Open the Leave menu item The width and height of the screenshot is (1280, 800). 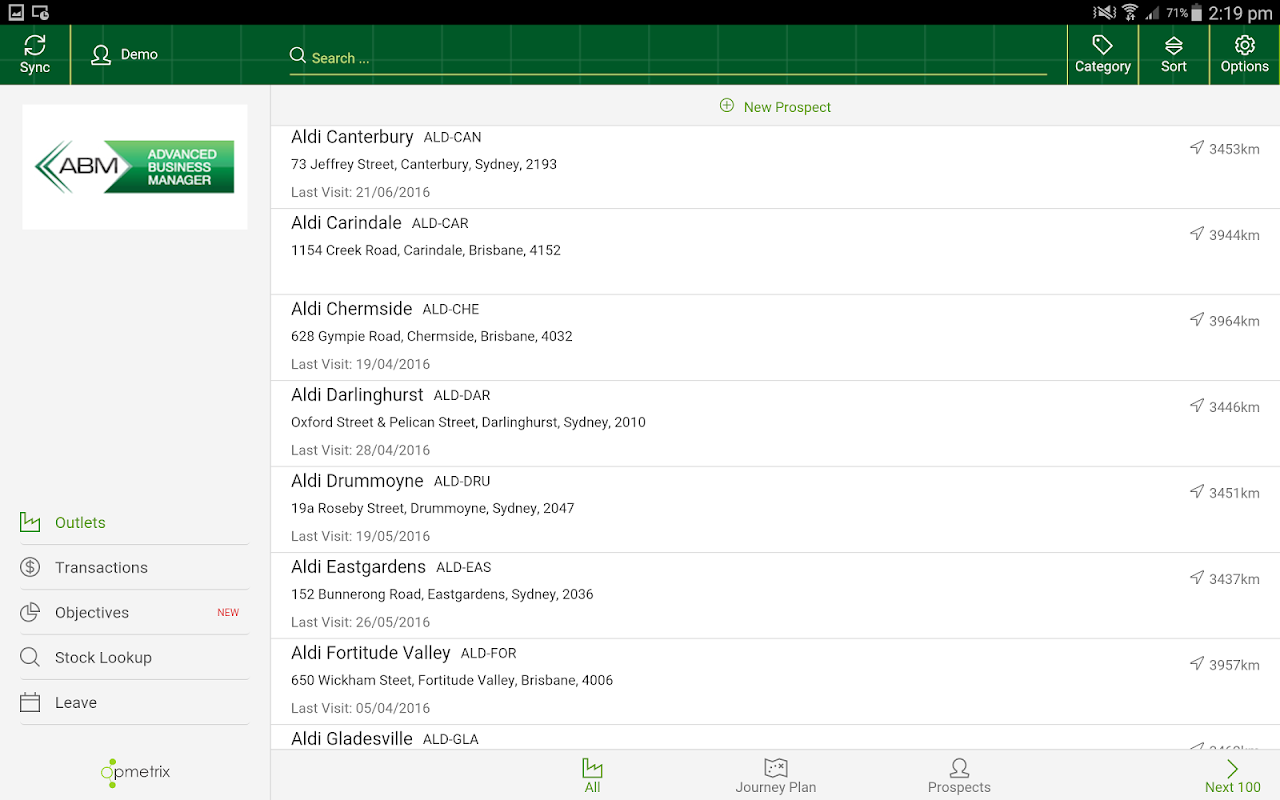(134, 702)
